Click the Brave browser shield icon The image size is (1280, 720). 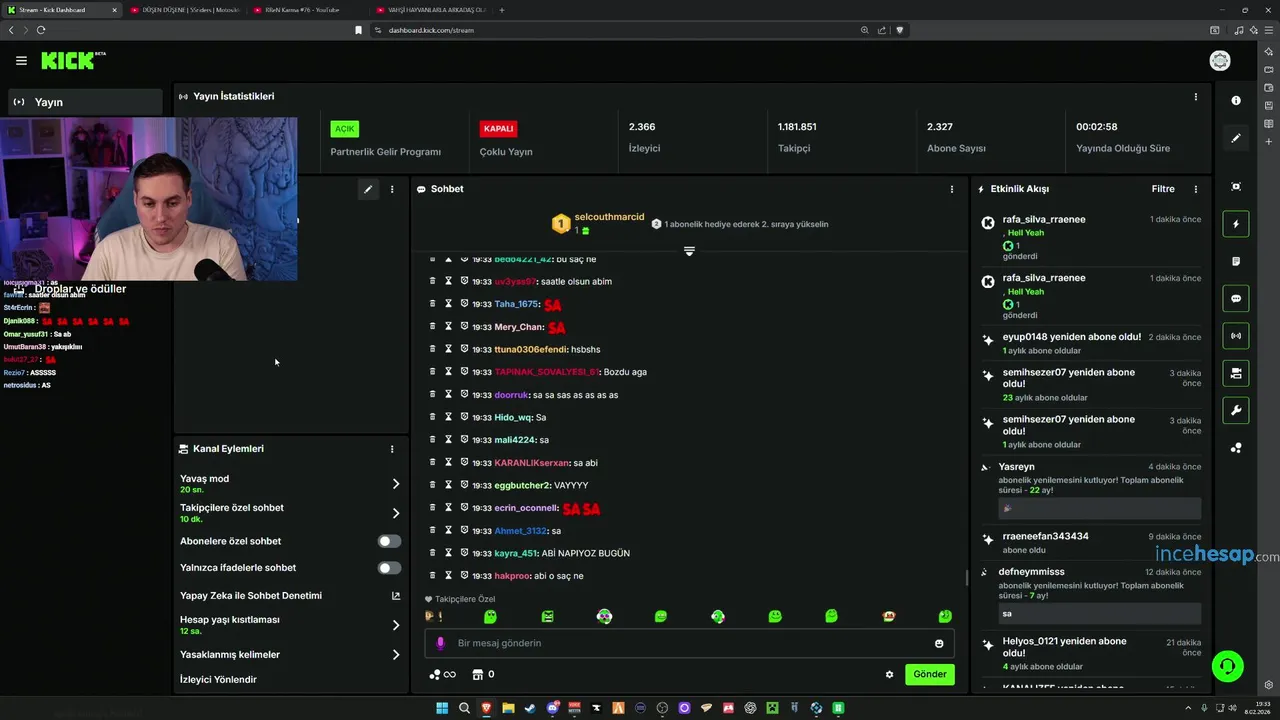point(899,30)
